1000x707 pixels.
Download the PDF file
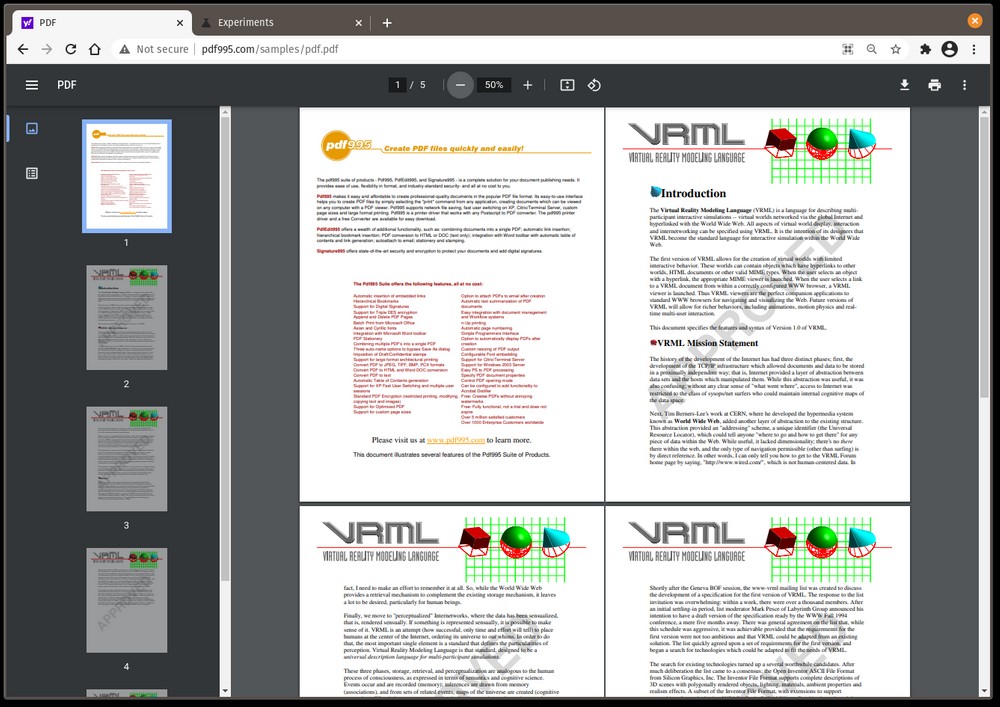[x=904, y=85]
